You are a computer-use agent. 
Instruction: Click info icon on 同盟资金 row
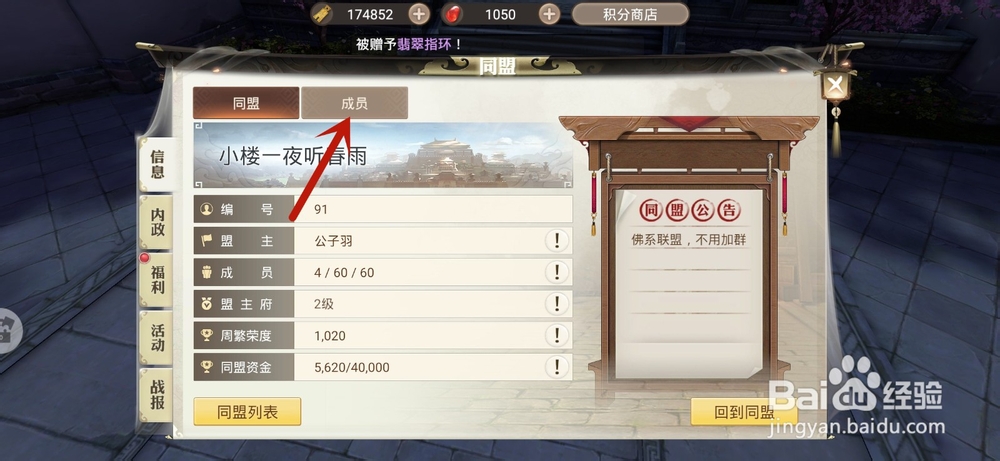(x=557, y=367)
